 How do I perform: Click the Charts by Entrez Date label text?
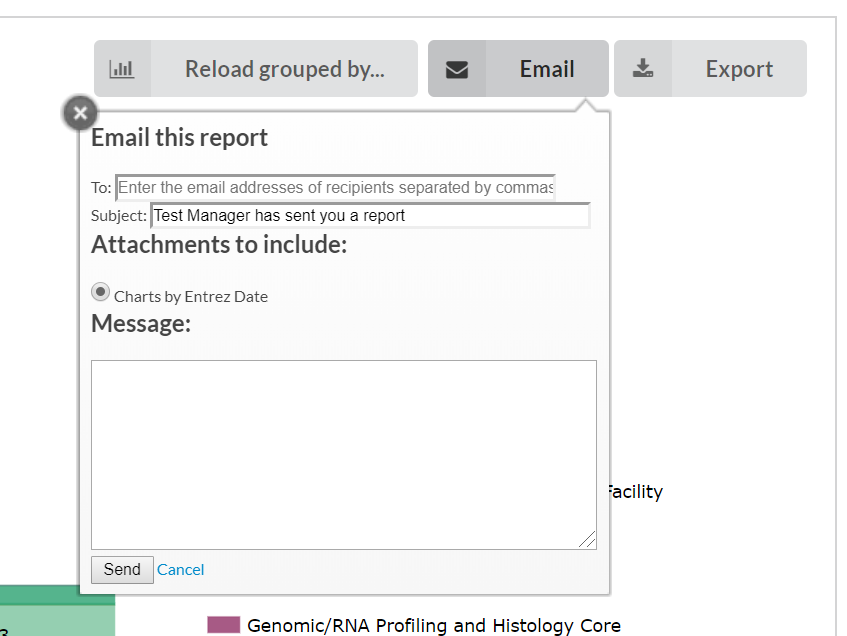pos(191,297)
